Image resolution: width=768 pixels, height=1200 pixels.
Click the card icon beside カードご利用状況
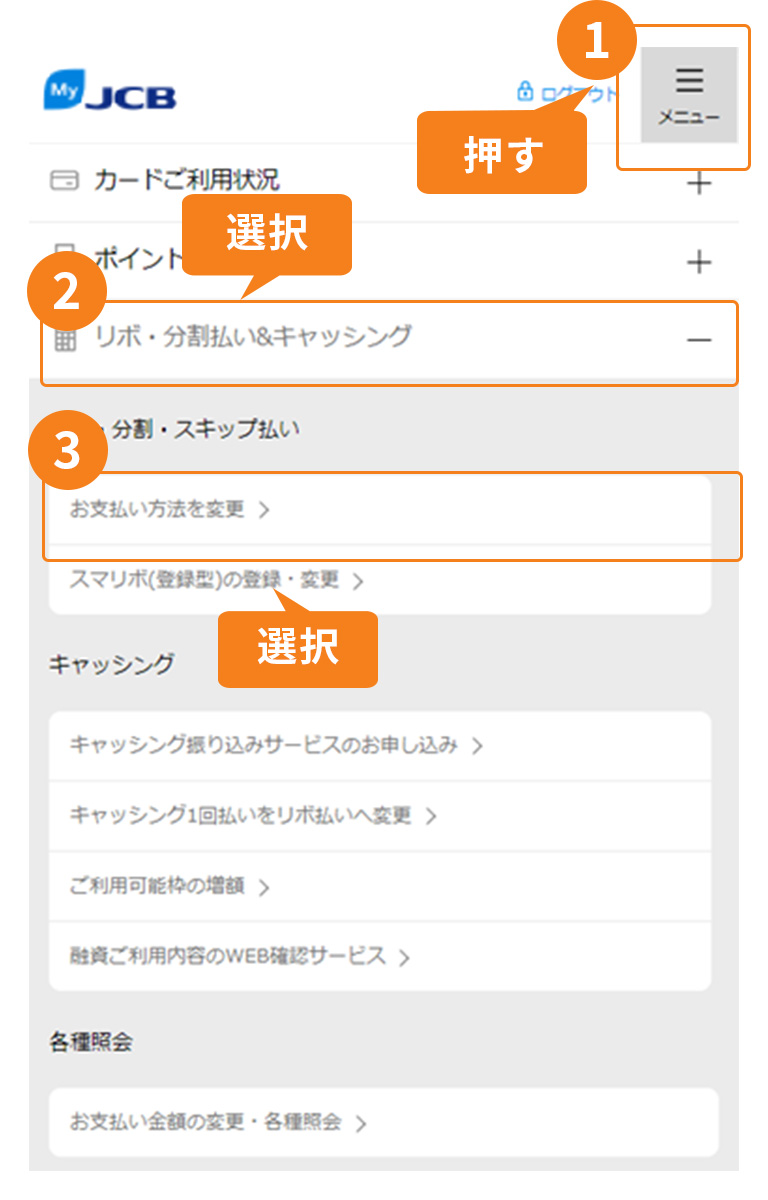(64, 181)
